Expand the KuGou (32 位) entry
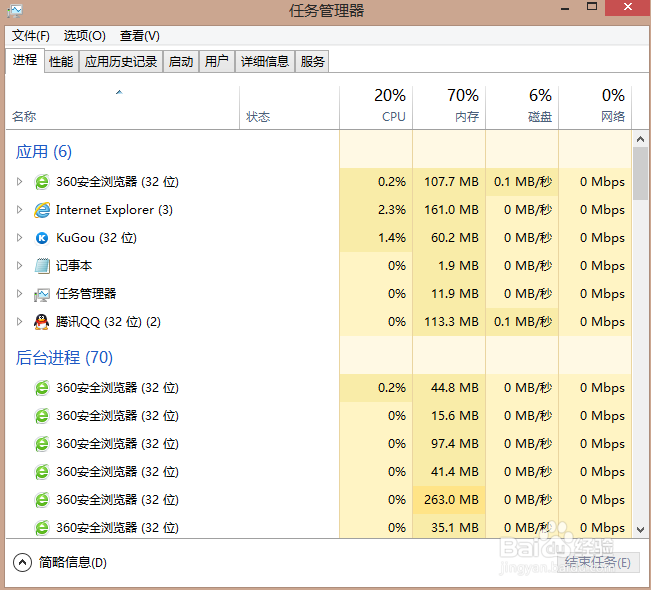Image resolution: width=651 pixels, height=590 pixels. click(19, 237)
